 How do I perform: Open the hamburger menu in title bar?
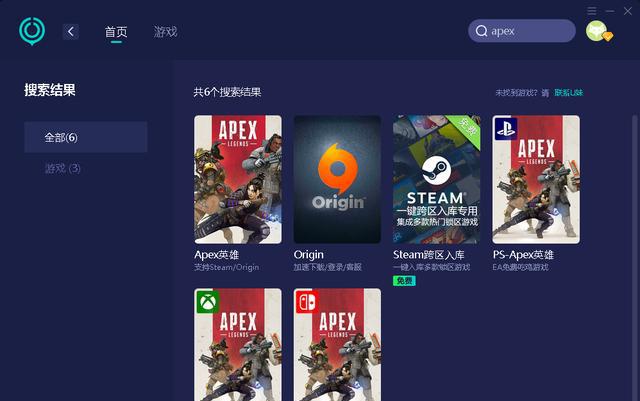591,11
